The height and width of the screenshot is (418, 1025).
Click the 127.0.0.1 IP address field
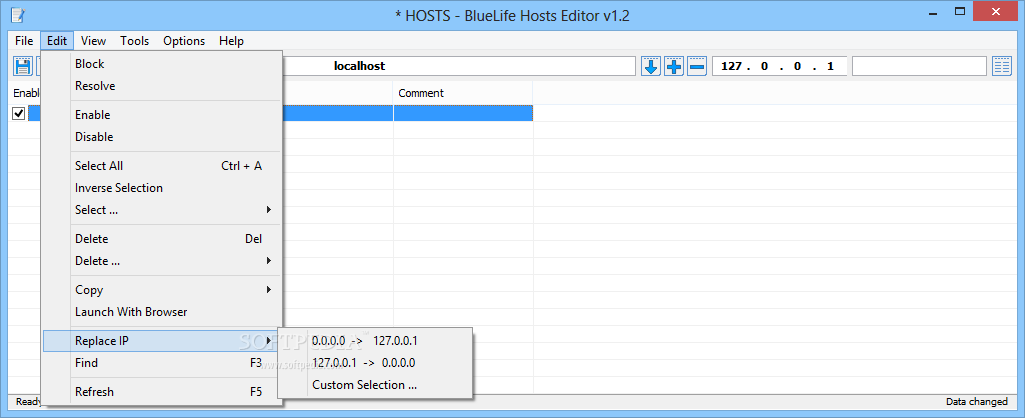(x=778, y=66)
